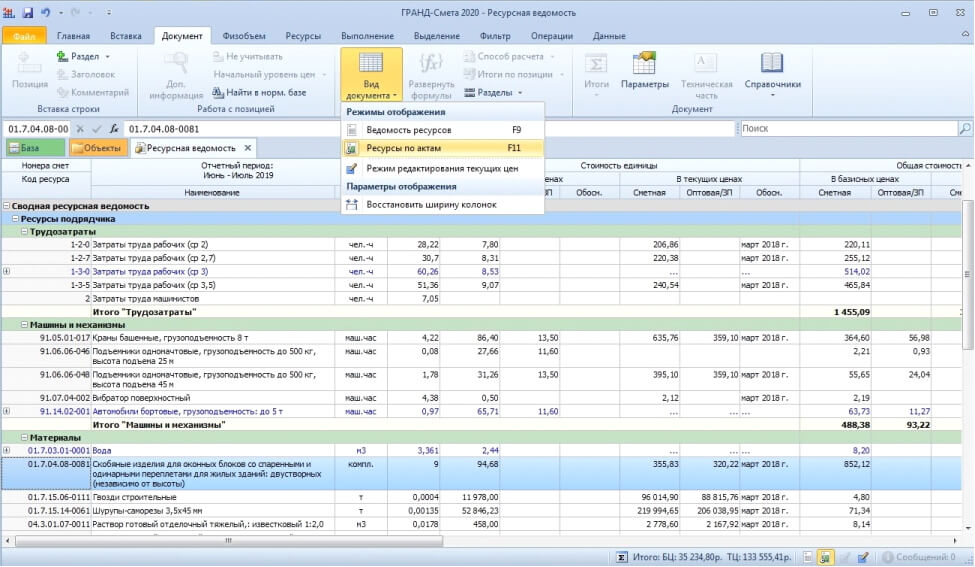Image resolution: width=975 pixels, height=567 pixels.
Task: Click the horizontal scrollbar thumb
Action: coord(229,541)
